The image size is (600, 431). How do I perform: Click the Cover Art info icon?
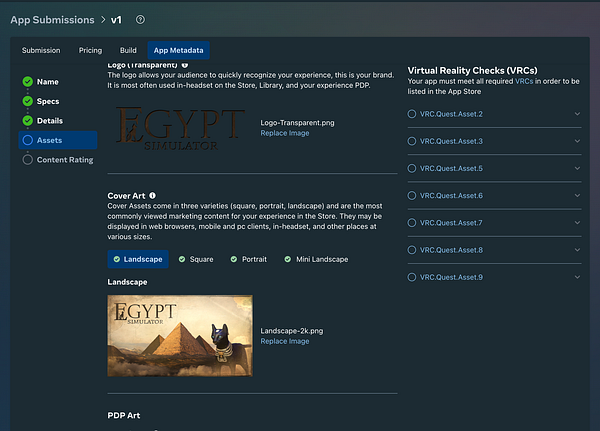(x=152, y=196)
